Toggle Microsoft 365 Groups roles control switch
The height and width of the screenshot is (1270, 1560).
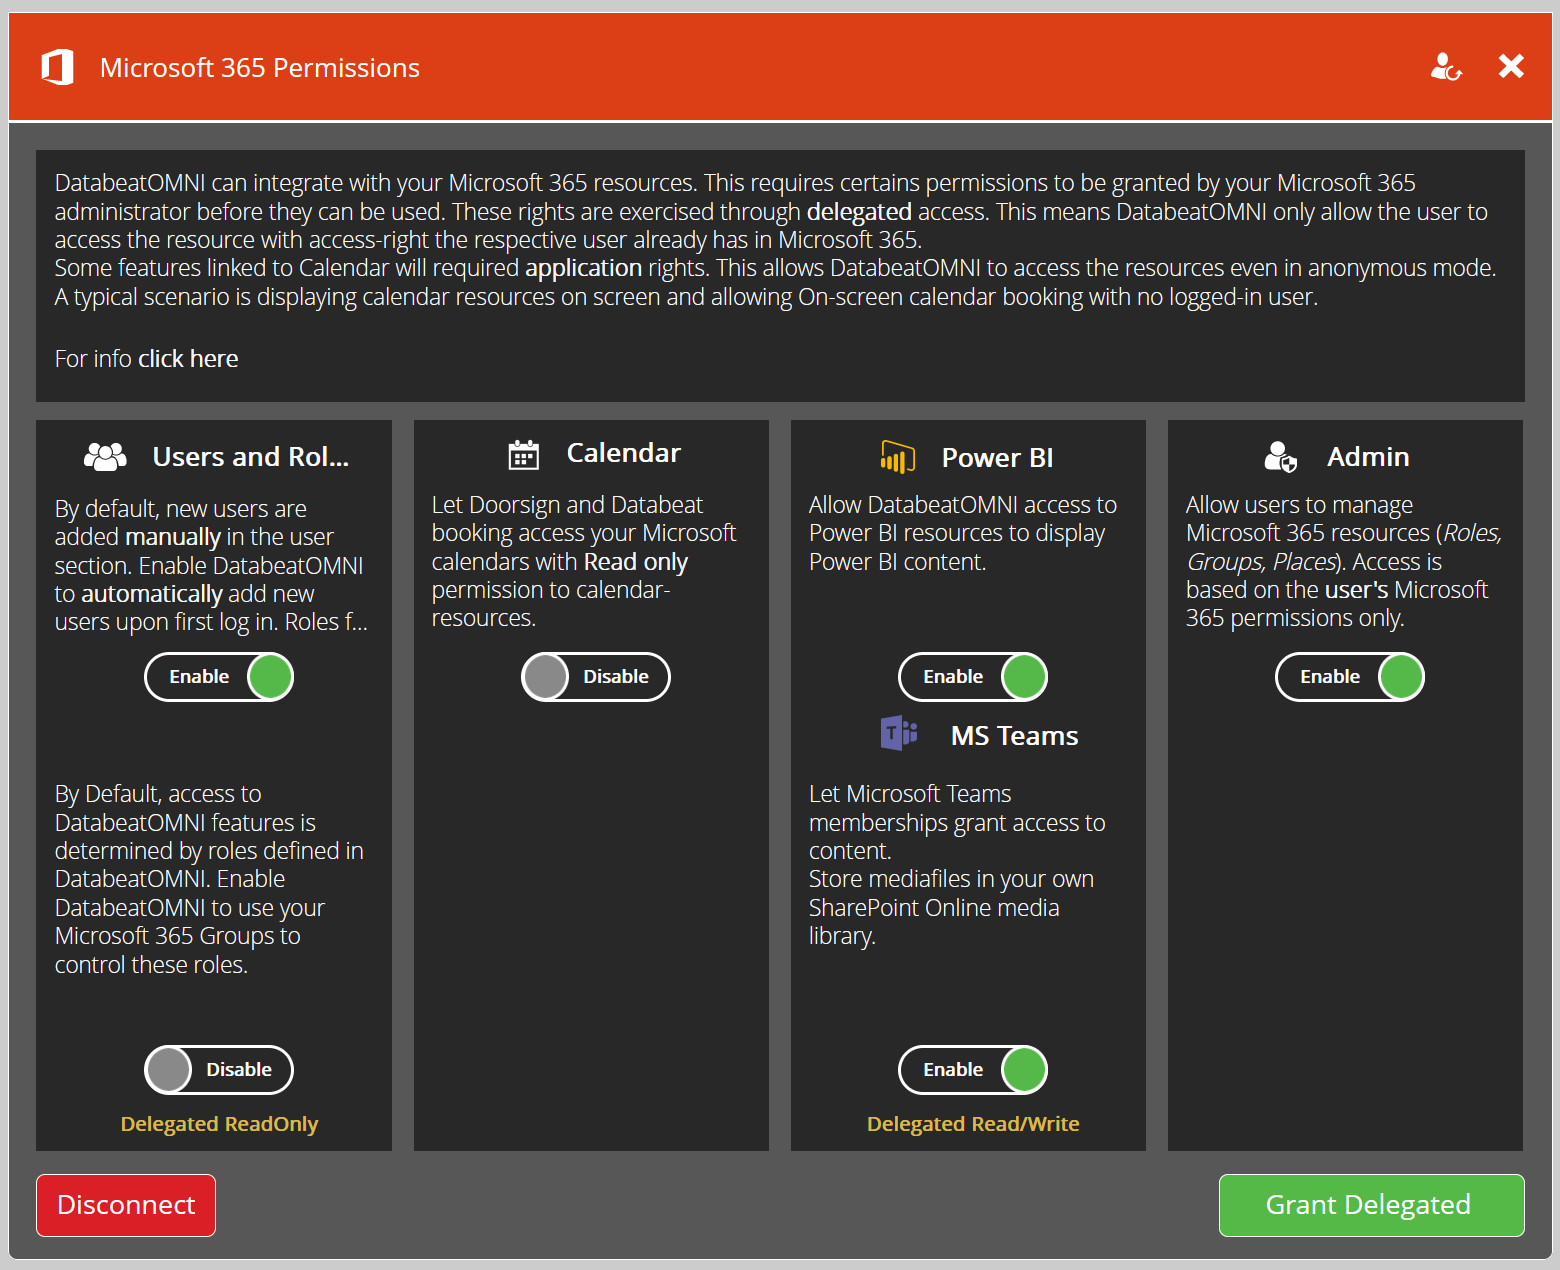219,1070
